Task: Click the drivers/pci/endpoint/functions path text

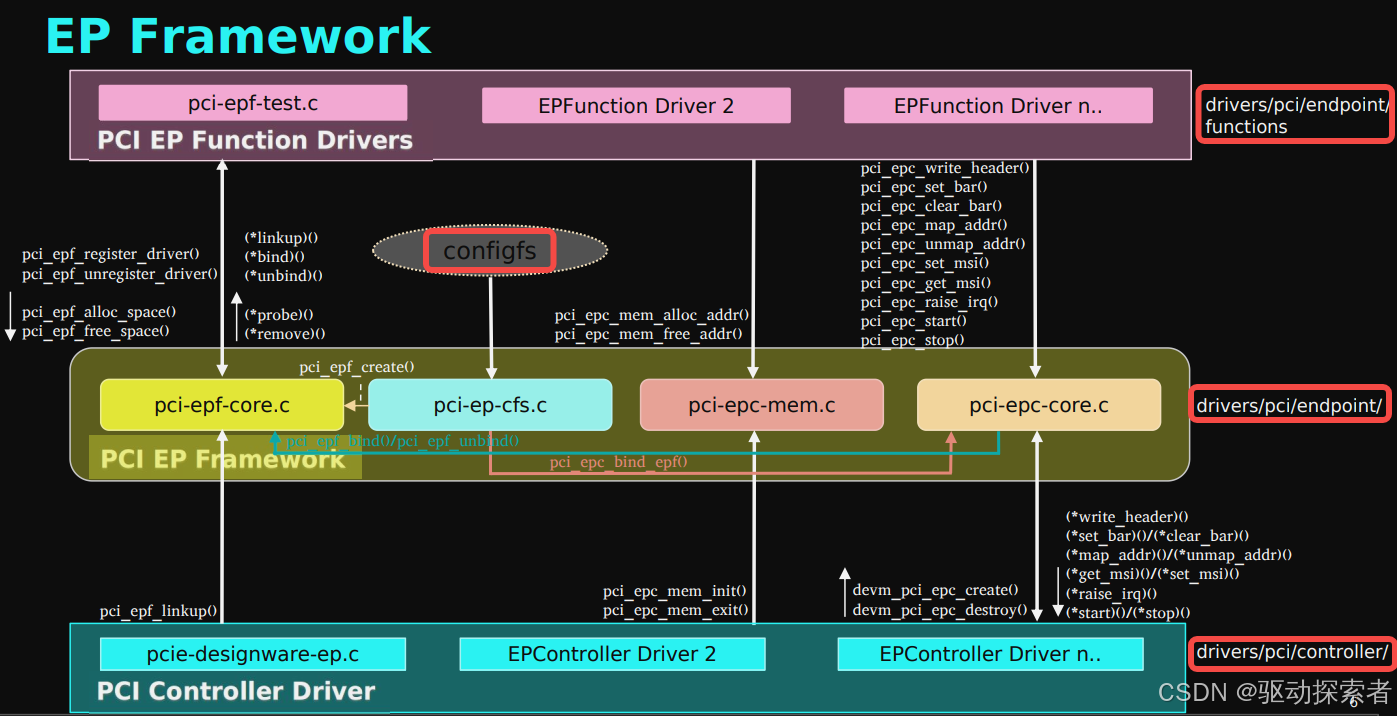Action: coord(1296,115)
